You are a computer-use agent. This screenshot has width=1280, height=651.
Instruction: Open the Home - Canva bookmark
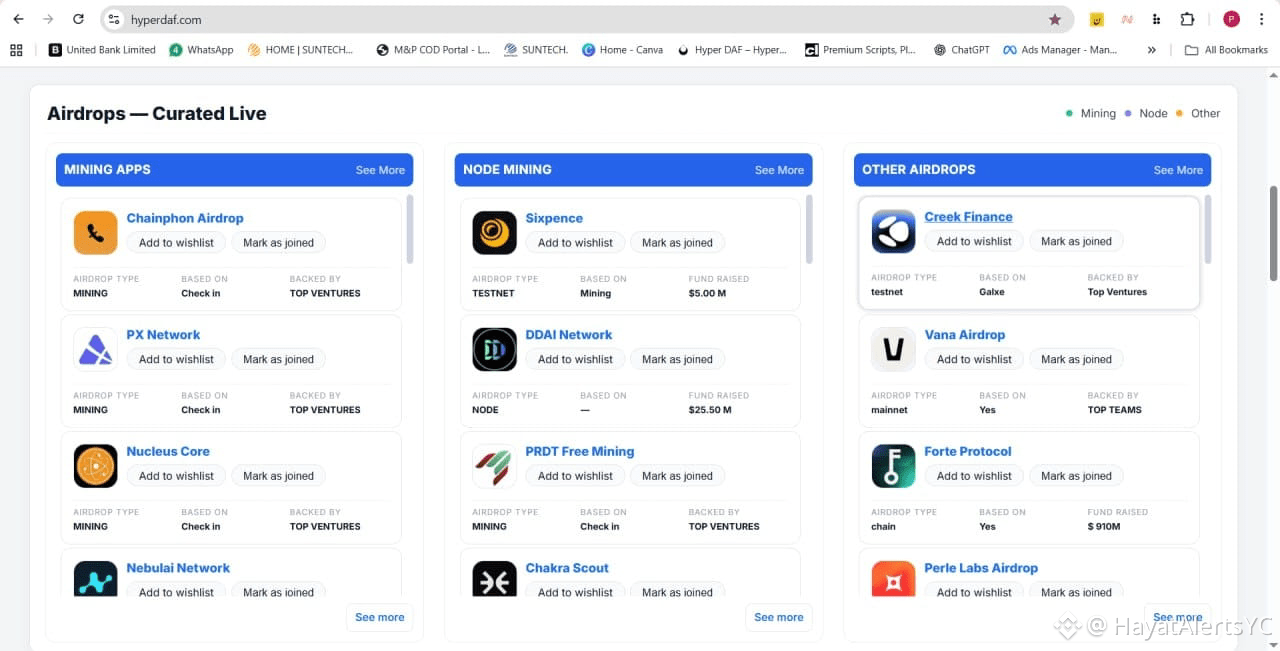tap(622, 49)
